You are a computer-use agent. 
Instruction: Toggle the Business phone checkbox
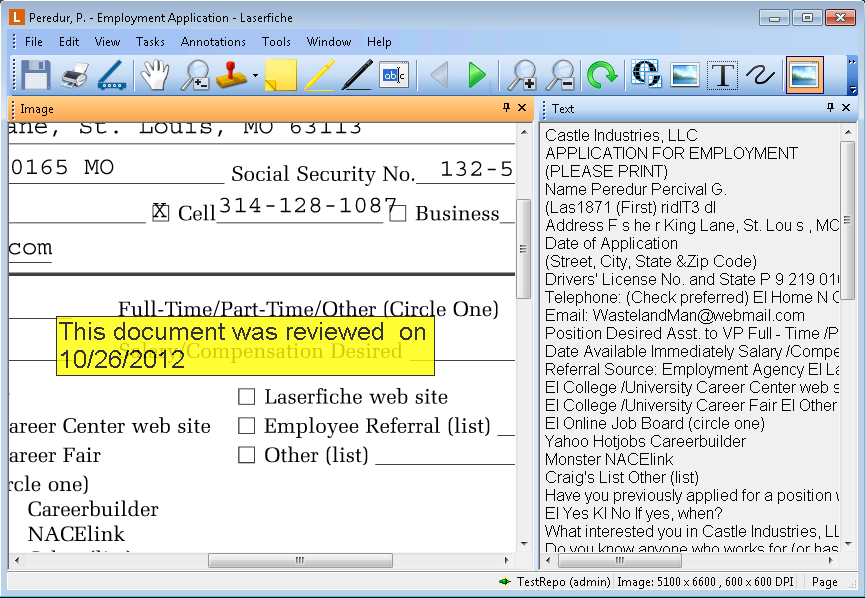point(398,213)
